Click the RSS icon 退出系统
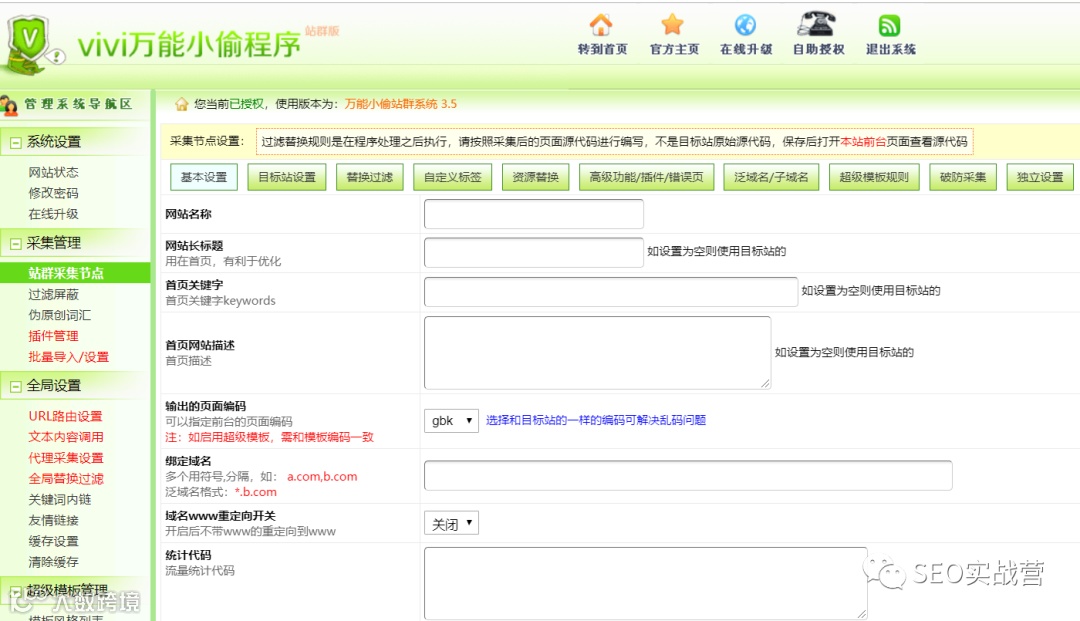Image resolution: width=1080 pixels, height=621 pixels. 889,25
